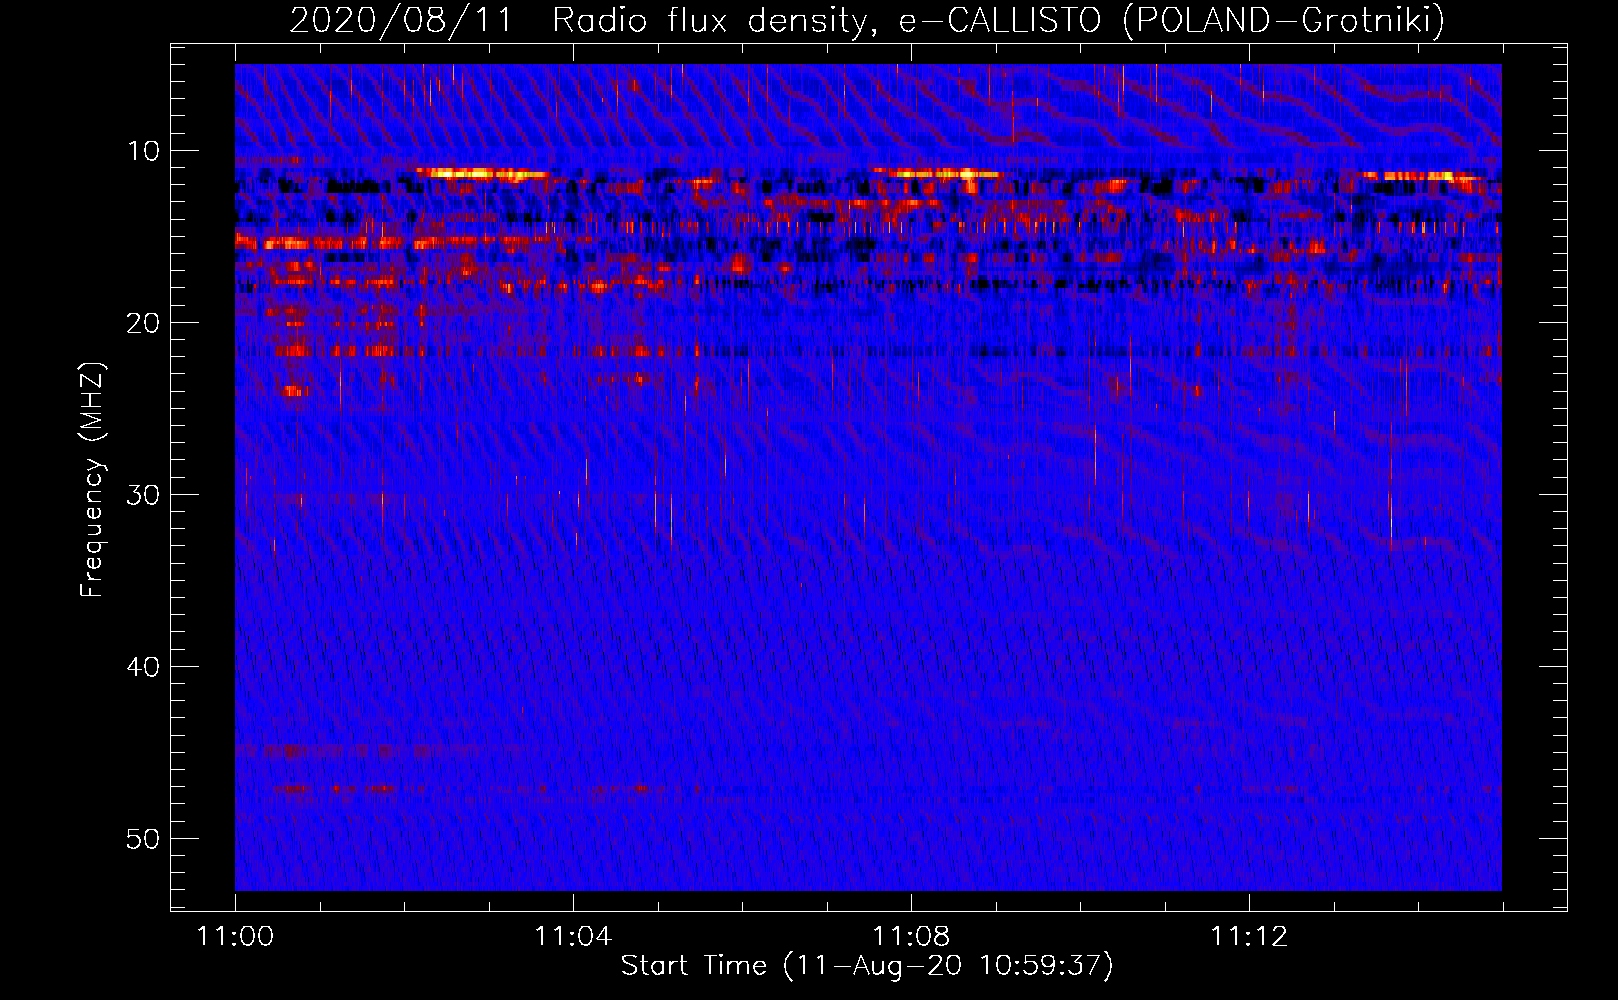1618x1000 pixels.
Task: Click the time tick label '11:04'
Action: (573, 937)
